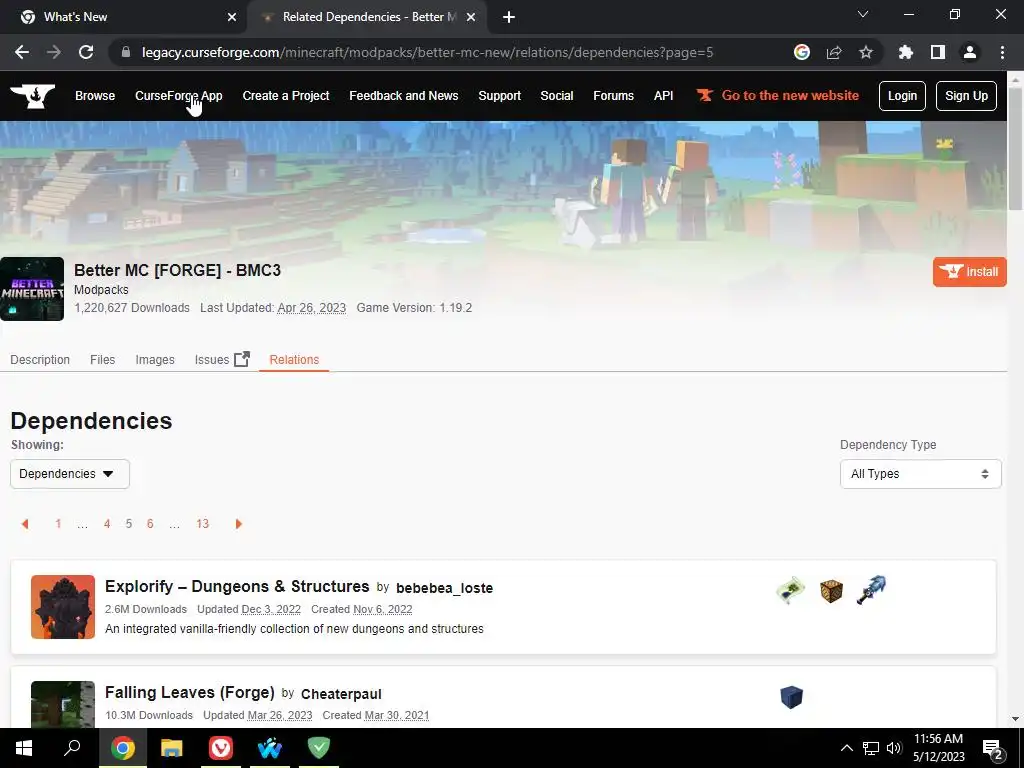Show hidden system tray icons
This screenshot has width=1024, height=768.
pyautogui.click(x=846, y=748)
